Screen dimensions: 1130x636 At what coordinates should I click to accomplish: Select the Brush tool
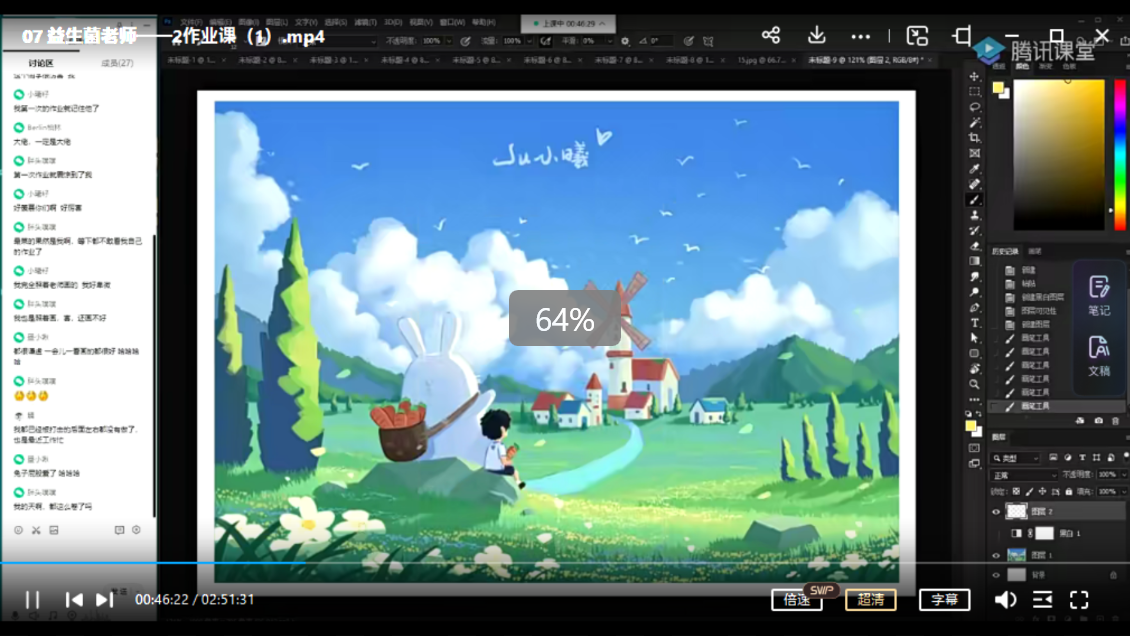click(x=974, y=200)
